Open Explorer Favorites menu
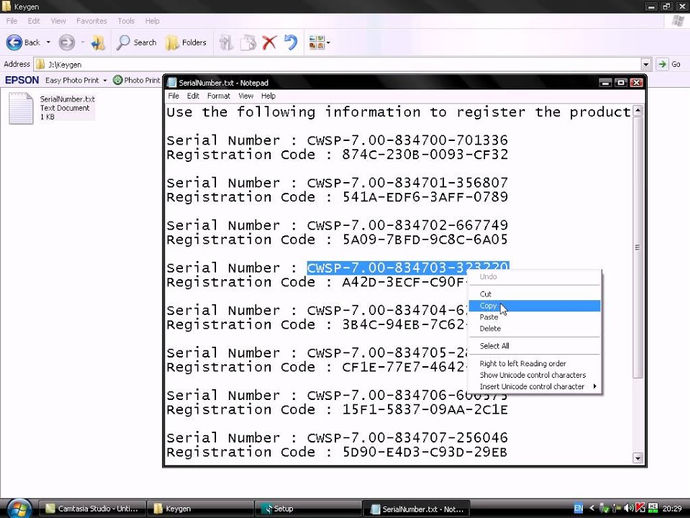Image resolution: width=690 pixels, height=518 pixels. pos(92,21)
